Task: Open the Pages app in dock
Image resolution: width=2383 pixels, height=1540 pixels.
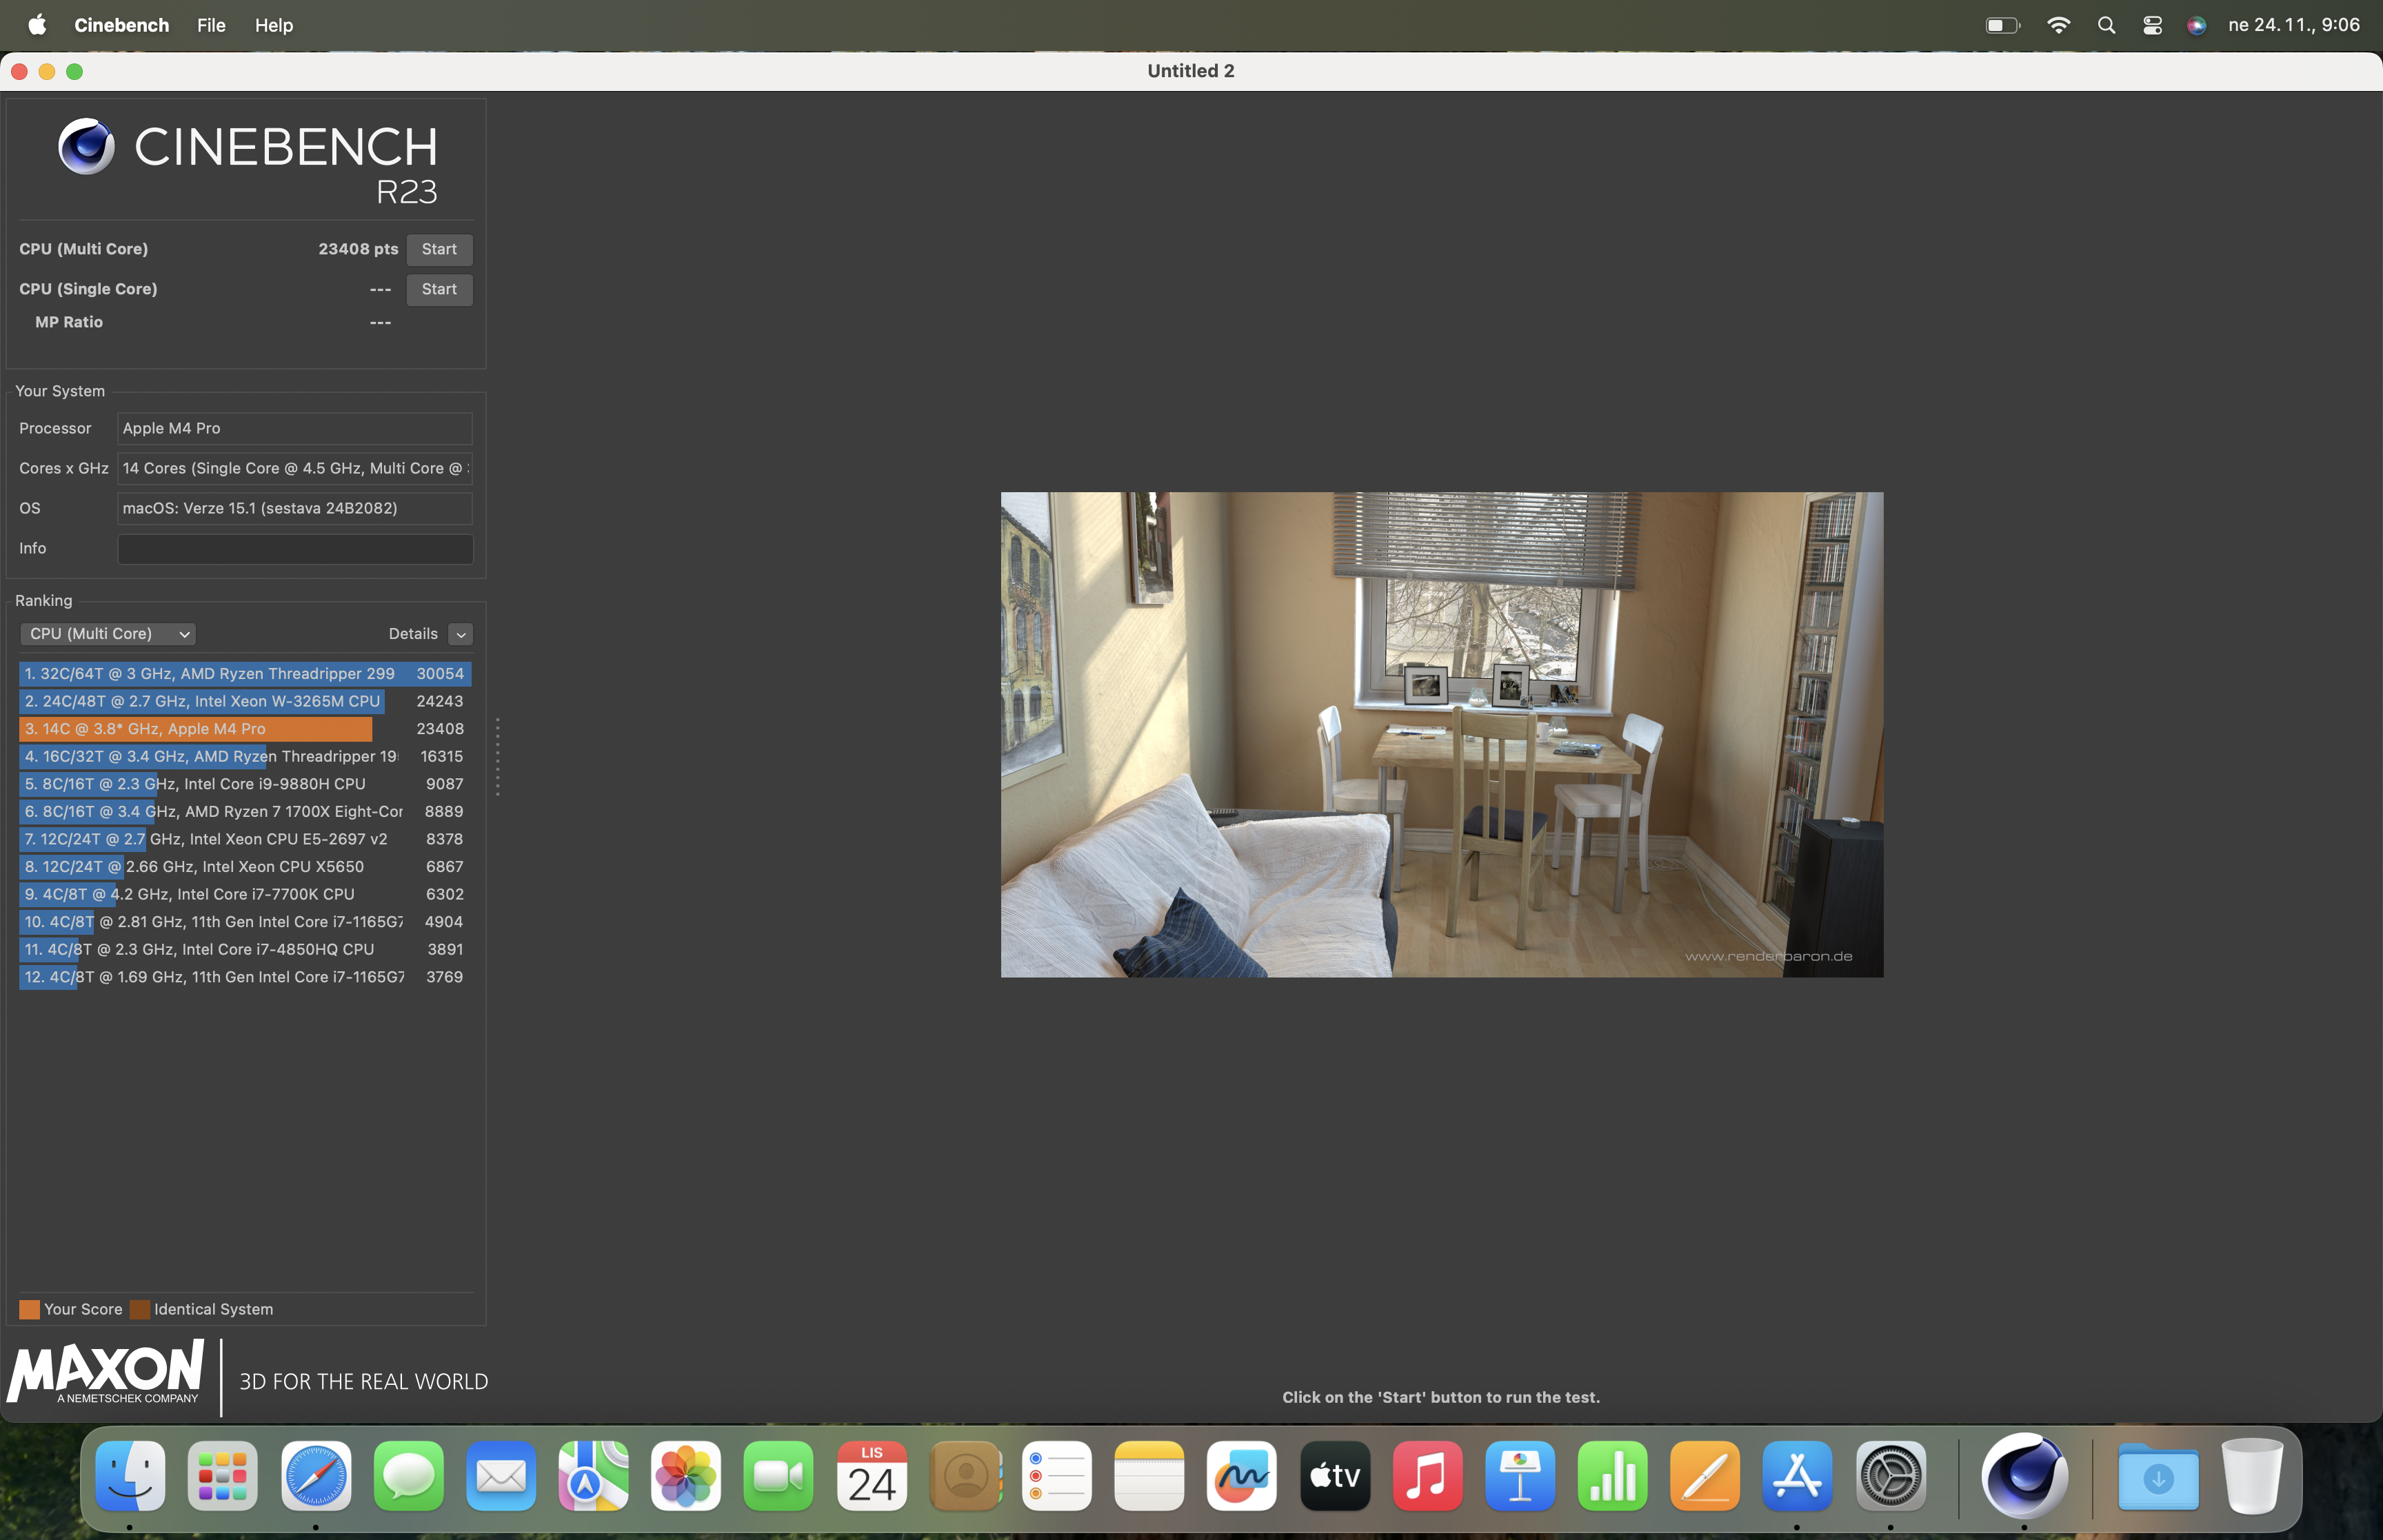Action: pyautogui.click(x=1704, y=1476)
